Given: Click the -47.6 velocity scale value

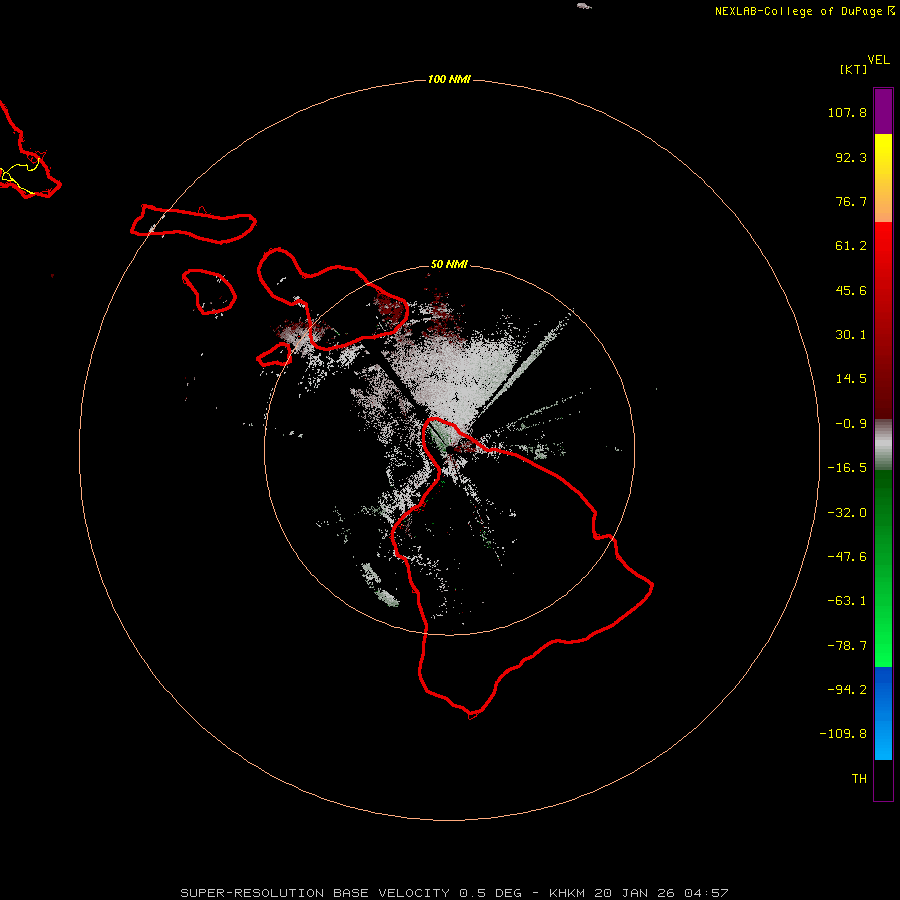Looking at the screenshot, I should click(847, 557).
